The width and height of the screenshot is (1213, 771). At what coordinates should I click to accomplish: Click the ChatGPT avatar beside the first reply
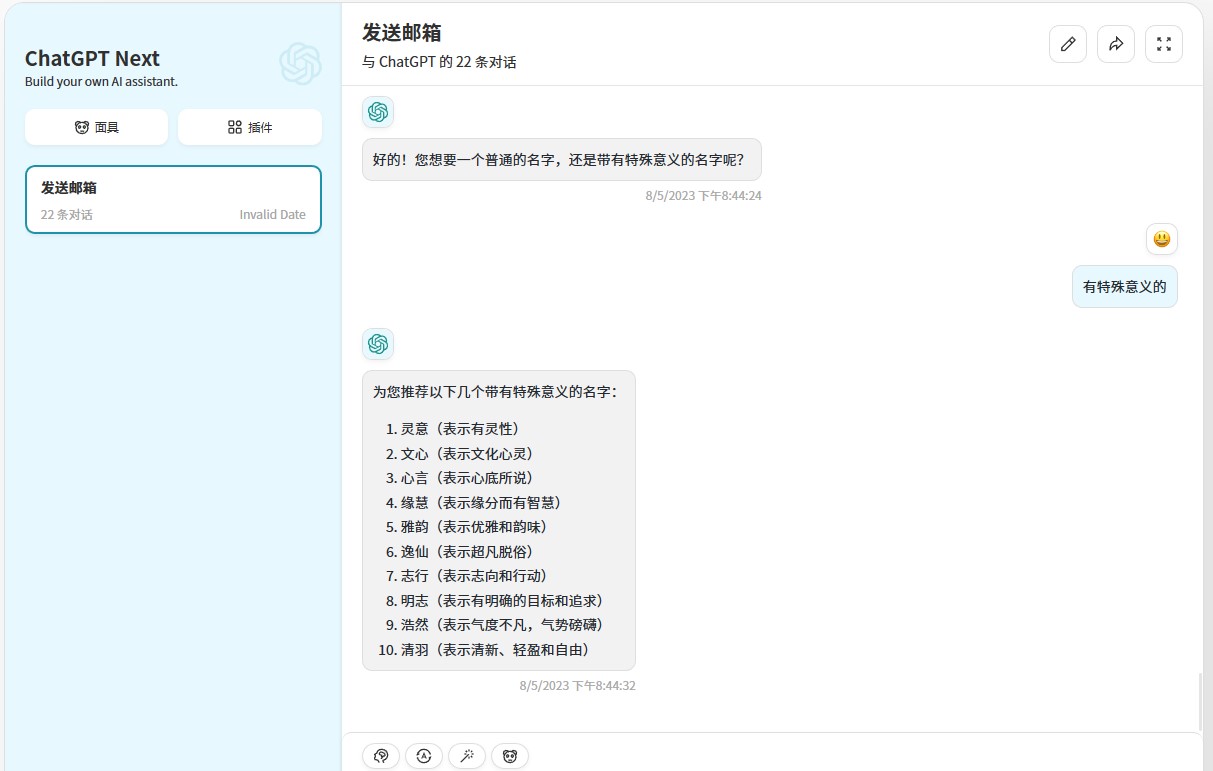pyautogui.click(x=378, y=112)
